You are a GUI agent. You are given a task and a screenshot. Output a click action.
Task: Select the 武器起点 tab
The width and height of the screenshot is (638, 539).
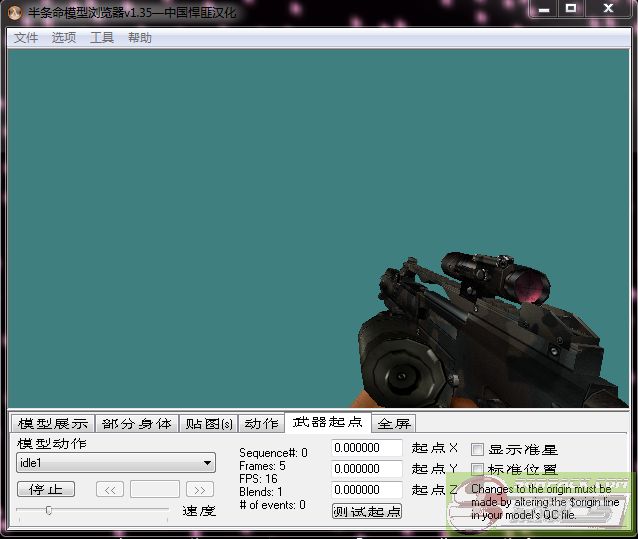pyautogui.click(x=328, y=422)
